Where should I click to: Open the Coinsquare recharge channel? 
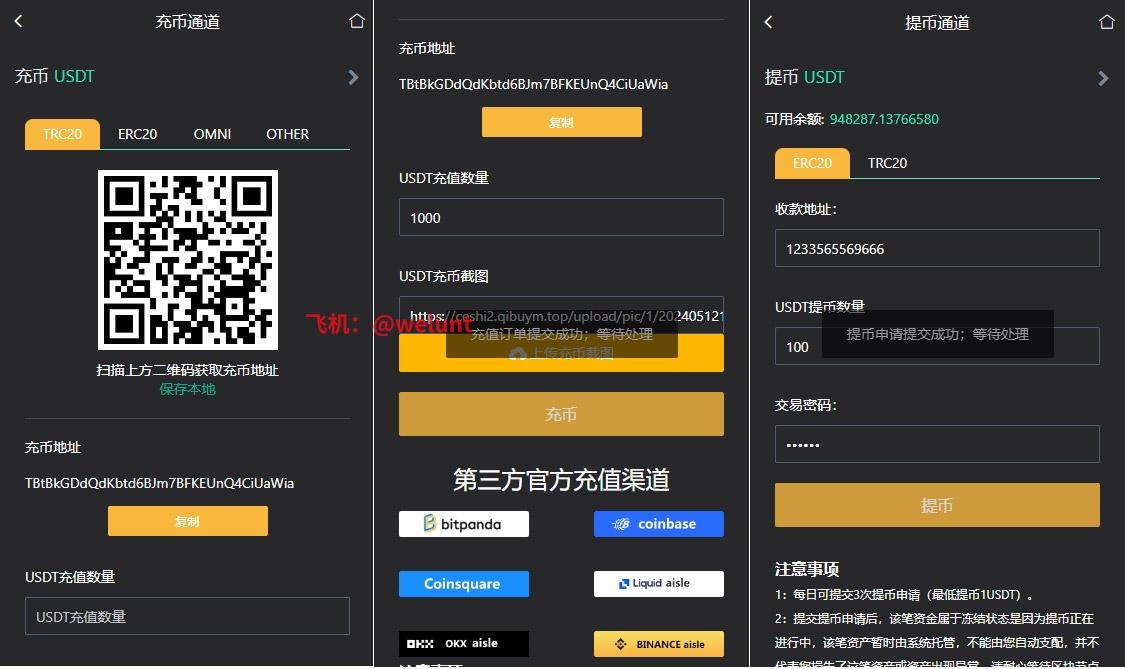pyautogui.click(x=463, y=584)
